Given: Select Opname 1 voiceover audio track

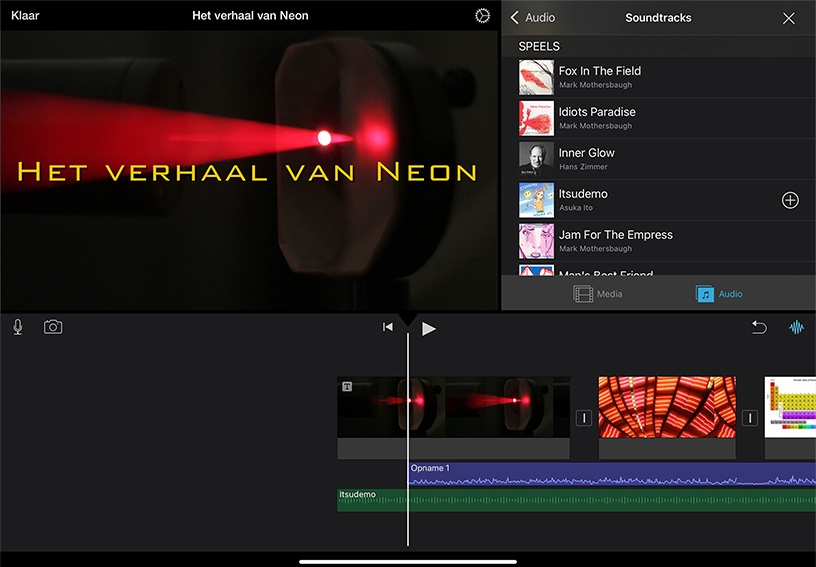Looking at the screenshot, I should pos(612,474).
